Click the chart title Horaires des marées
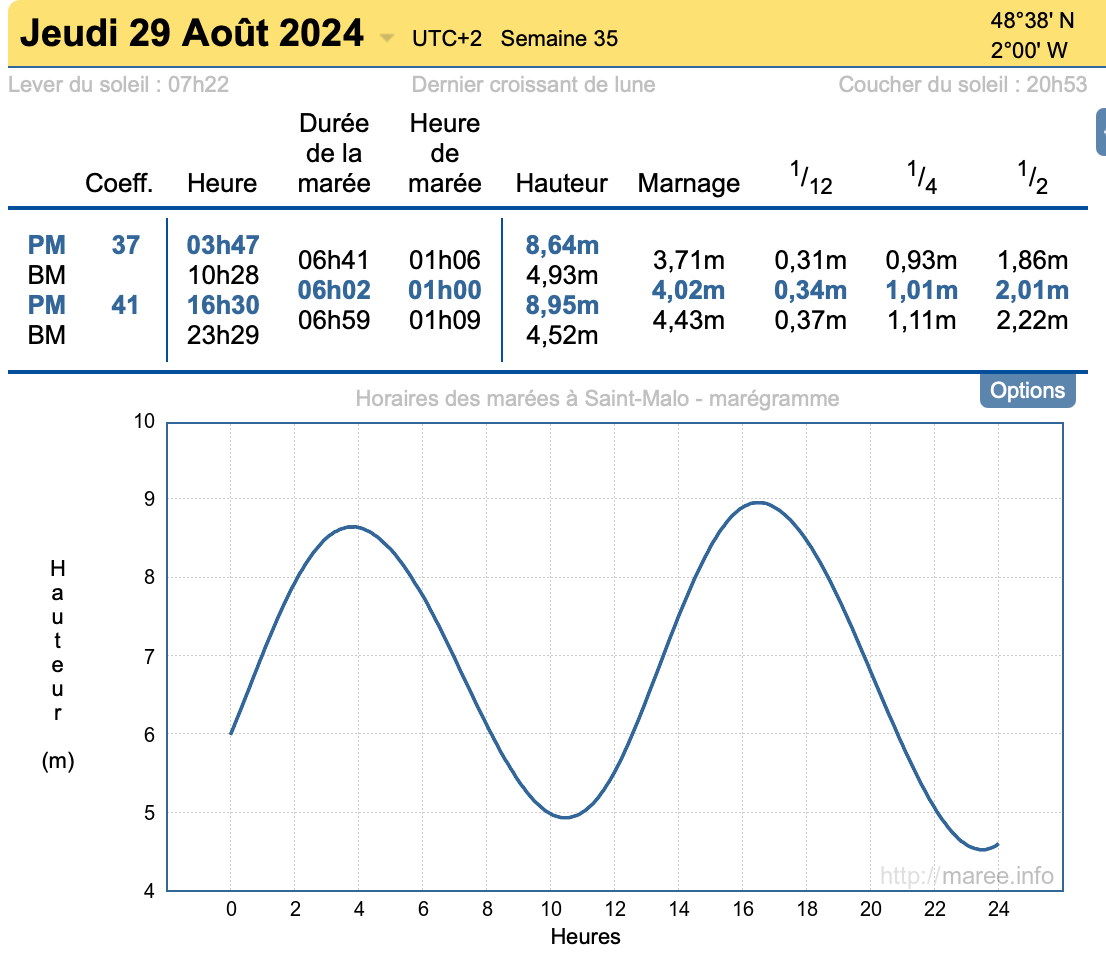Viewport: 1106px width, 964px height. [597, 399]
